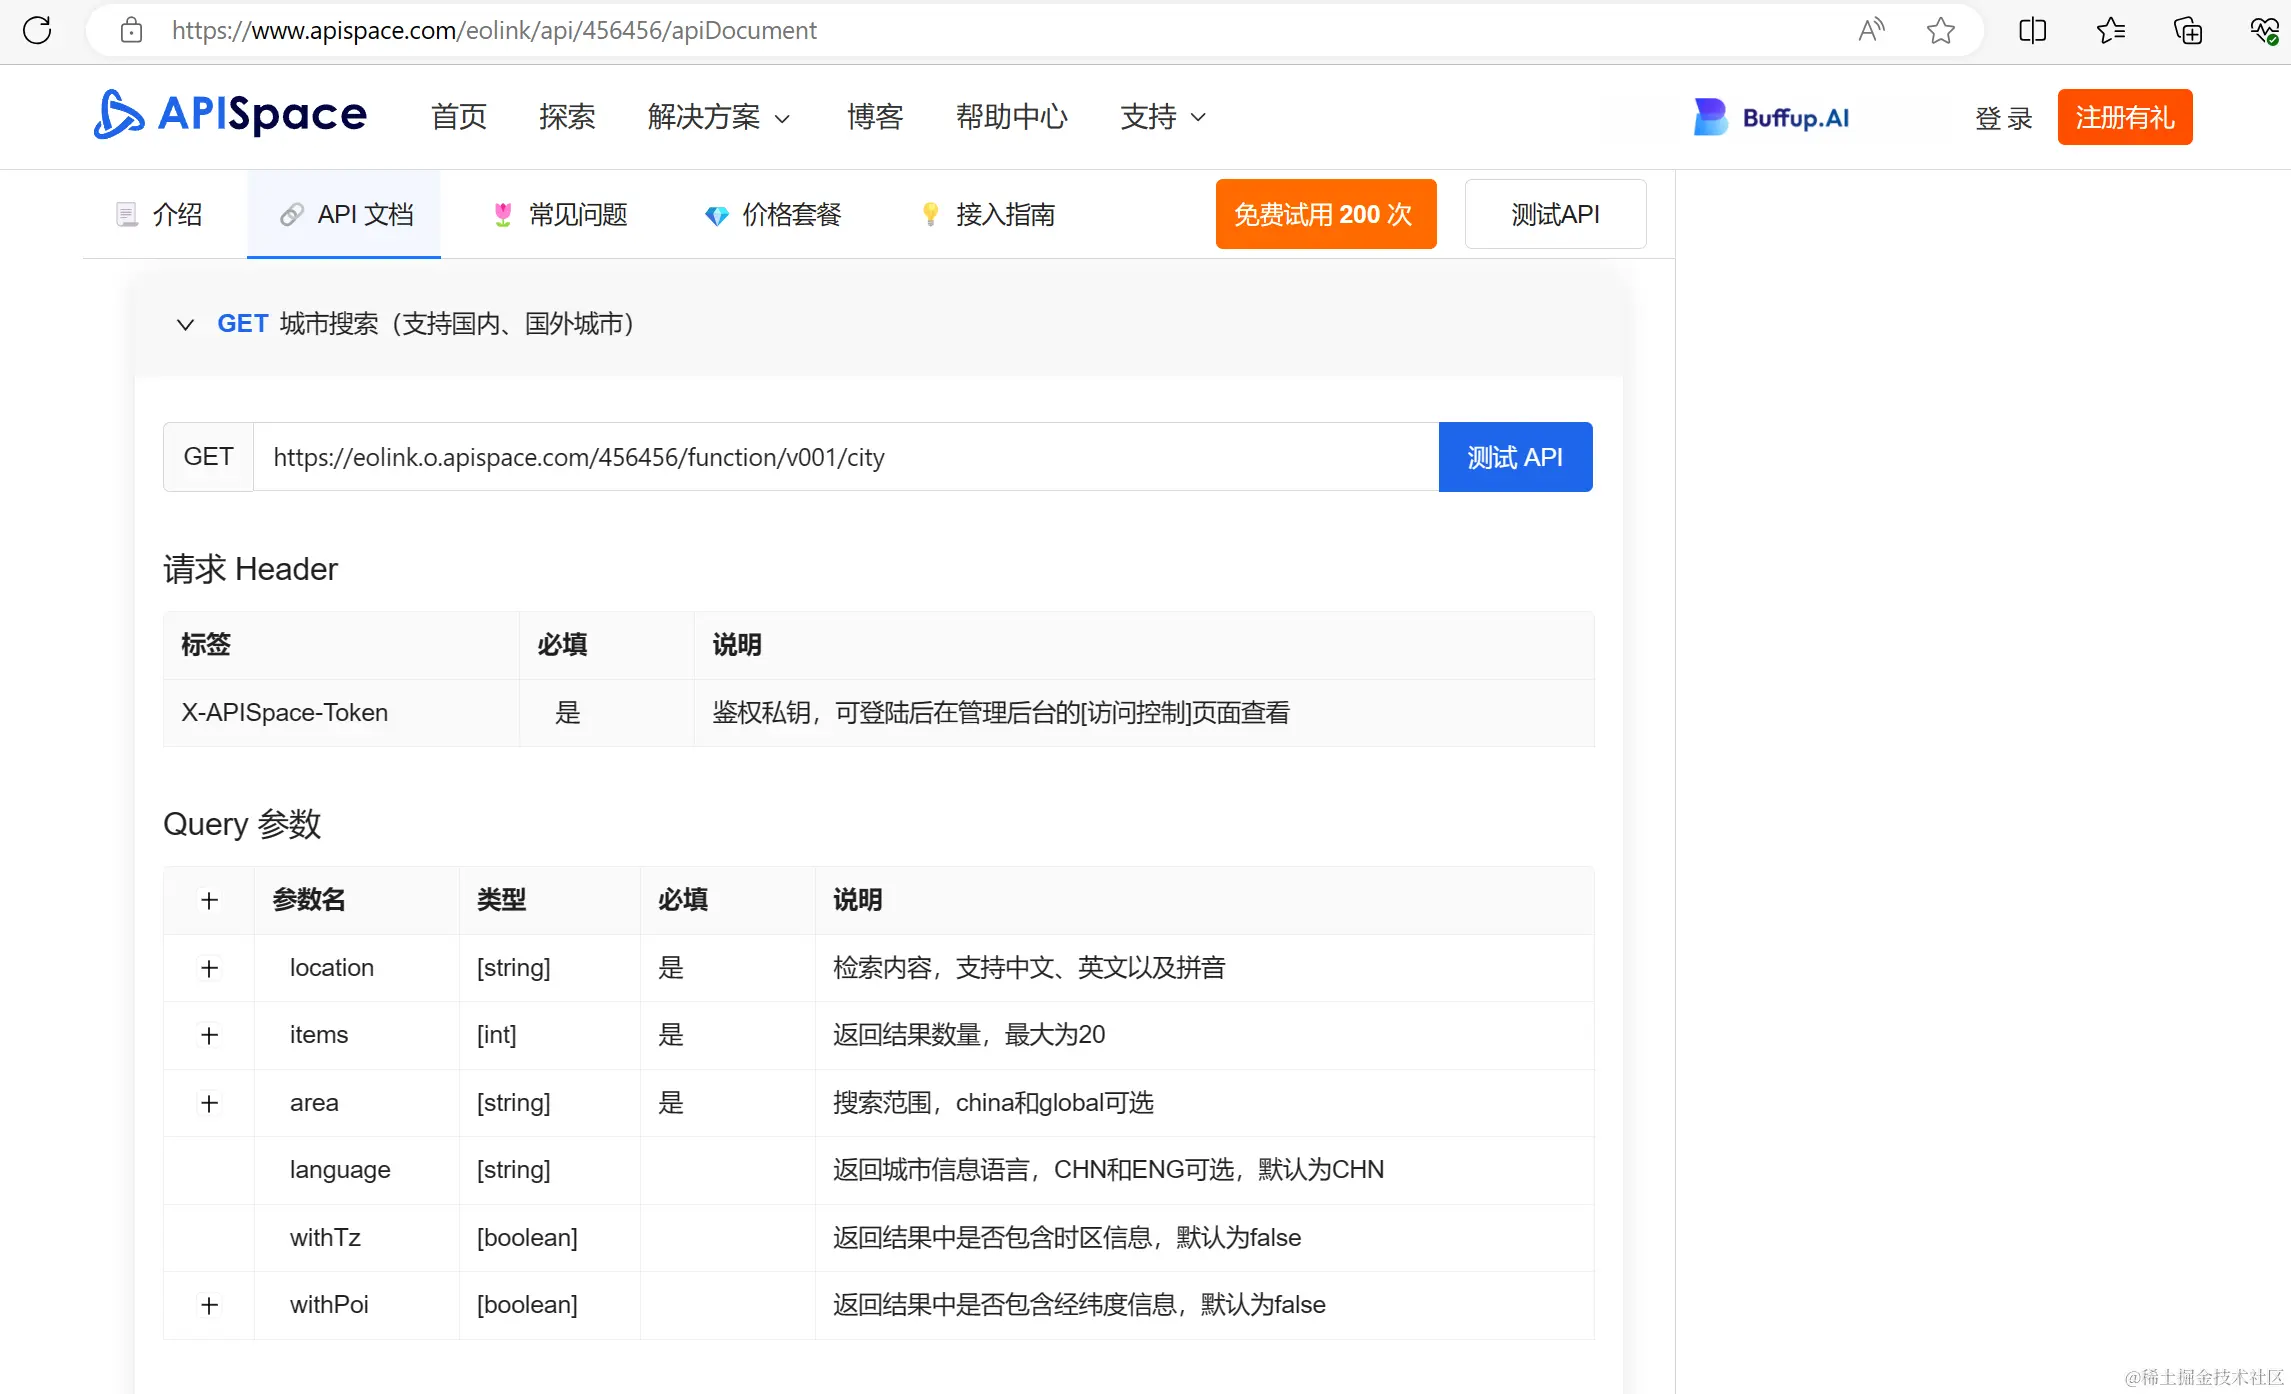Viewport: 2291px width, 1394px height.
Task: Click the browser refresh icon
Action: tap(37, 30)
